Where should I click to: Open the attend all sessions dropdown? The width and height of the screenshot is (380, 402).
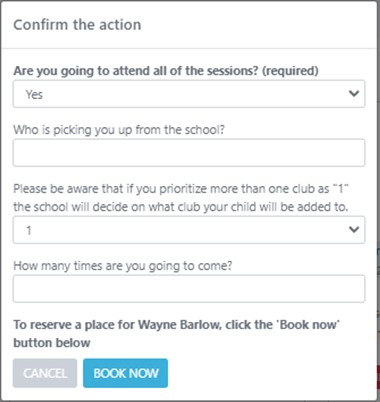click(189, 94)
